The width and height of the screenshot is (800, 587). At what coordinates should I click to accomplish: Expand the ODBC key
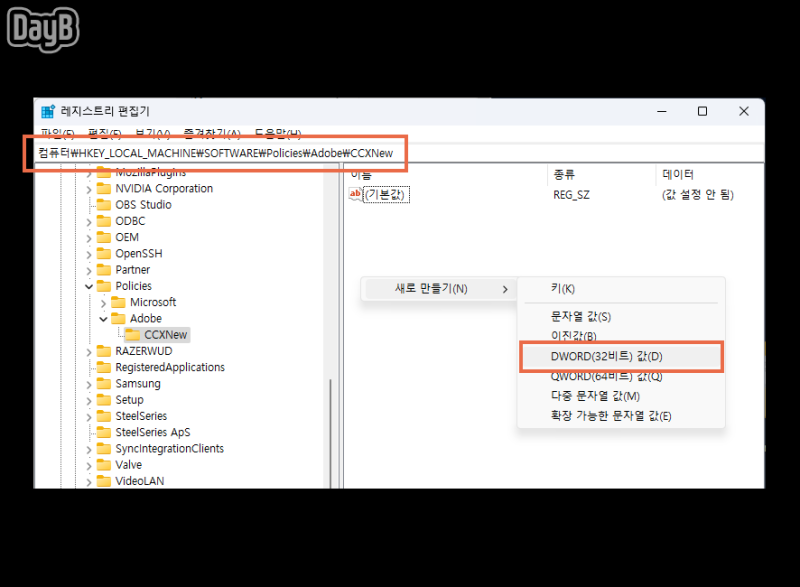[89, 222]
